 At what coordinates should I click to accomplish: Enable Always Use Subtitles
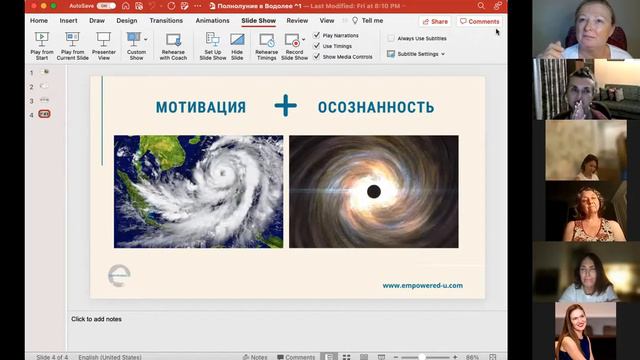[391, 38]
